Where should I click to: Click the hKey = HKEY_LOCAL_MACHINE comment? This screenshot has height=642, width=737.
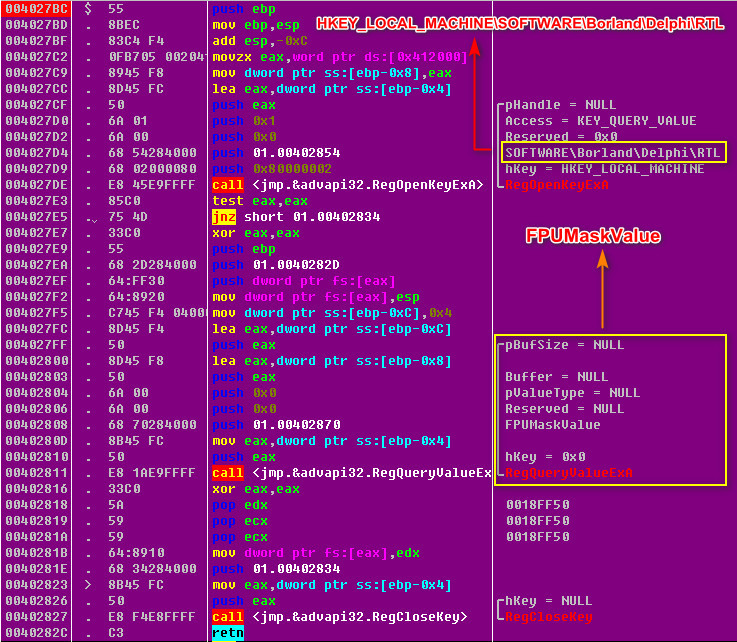pos(604,169)
